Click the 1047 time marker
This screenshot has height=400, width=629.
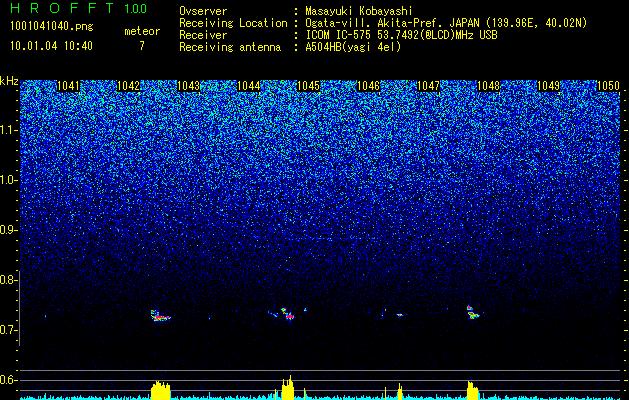coord(428,85)
